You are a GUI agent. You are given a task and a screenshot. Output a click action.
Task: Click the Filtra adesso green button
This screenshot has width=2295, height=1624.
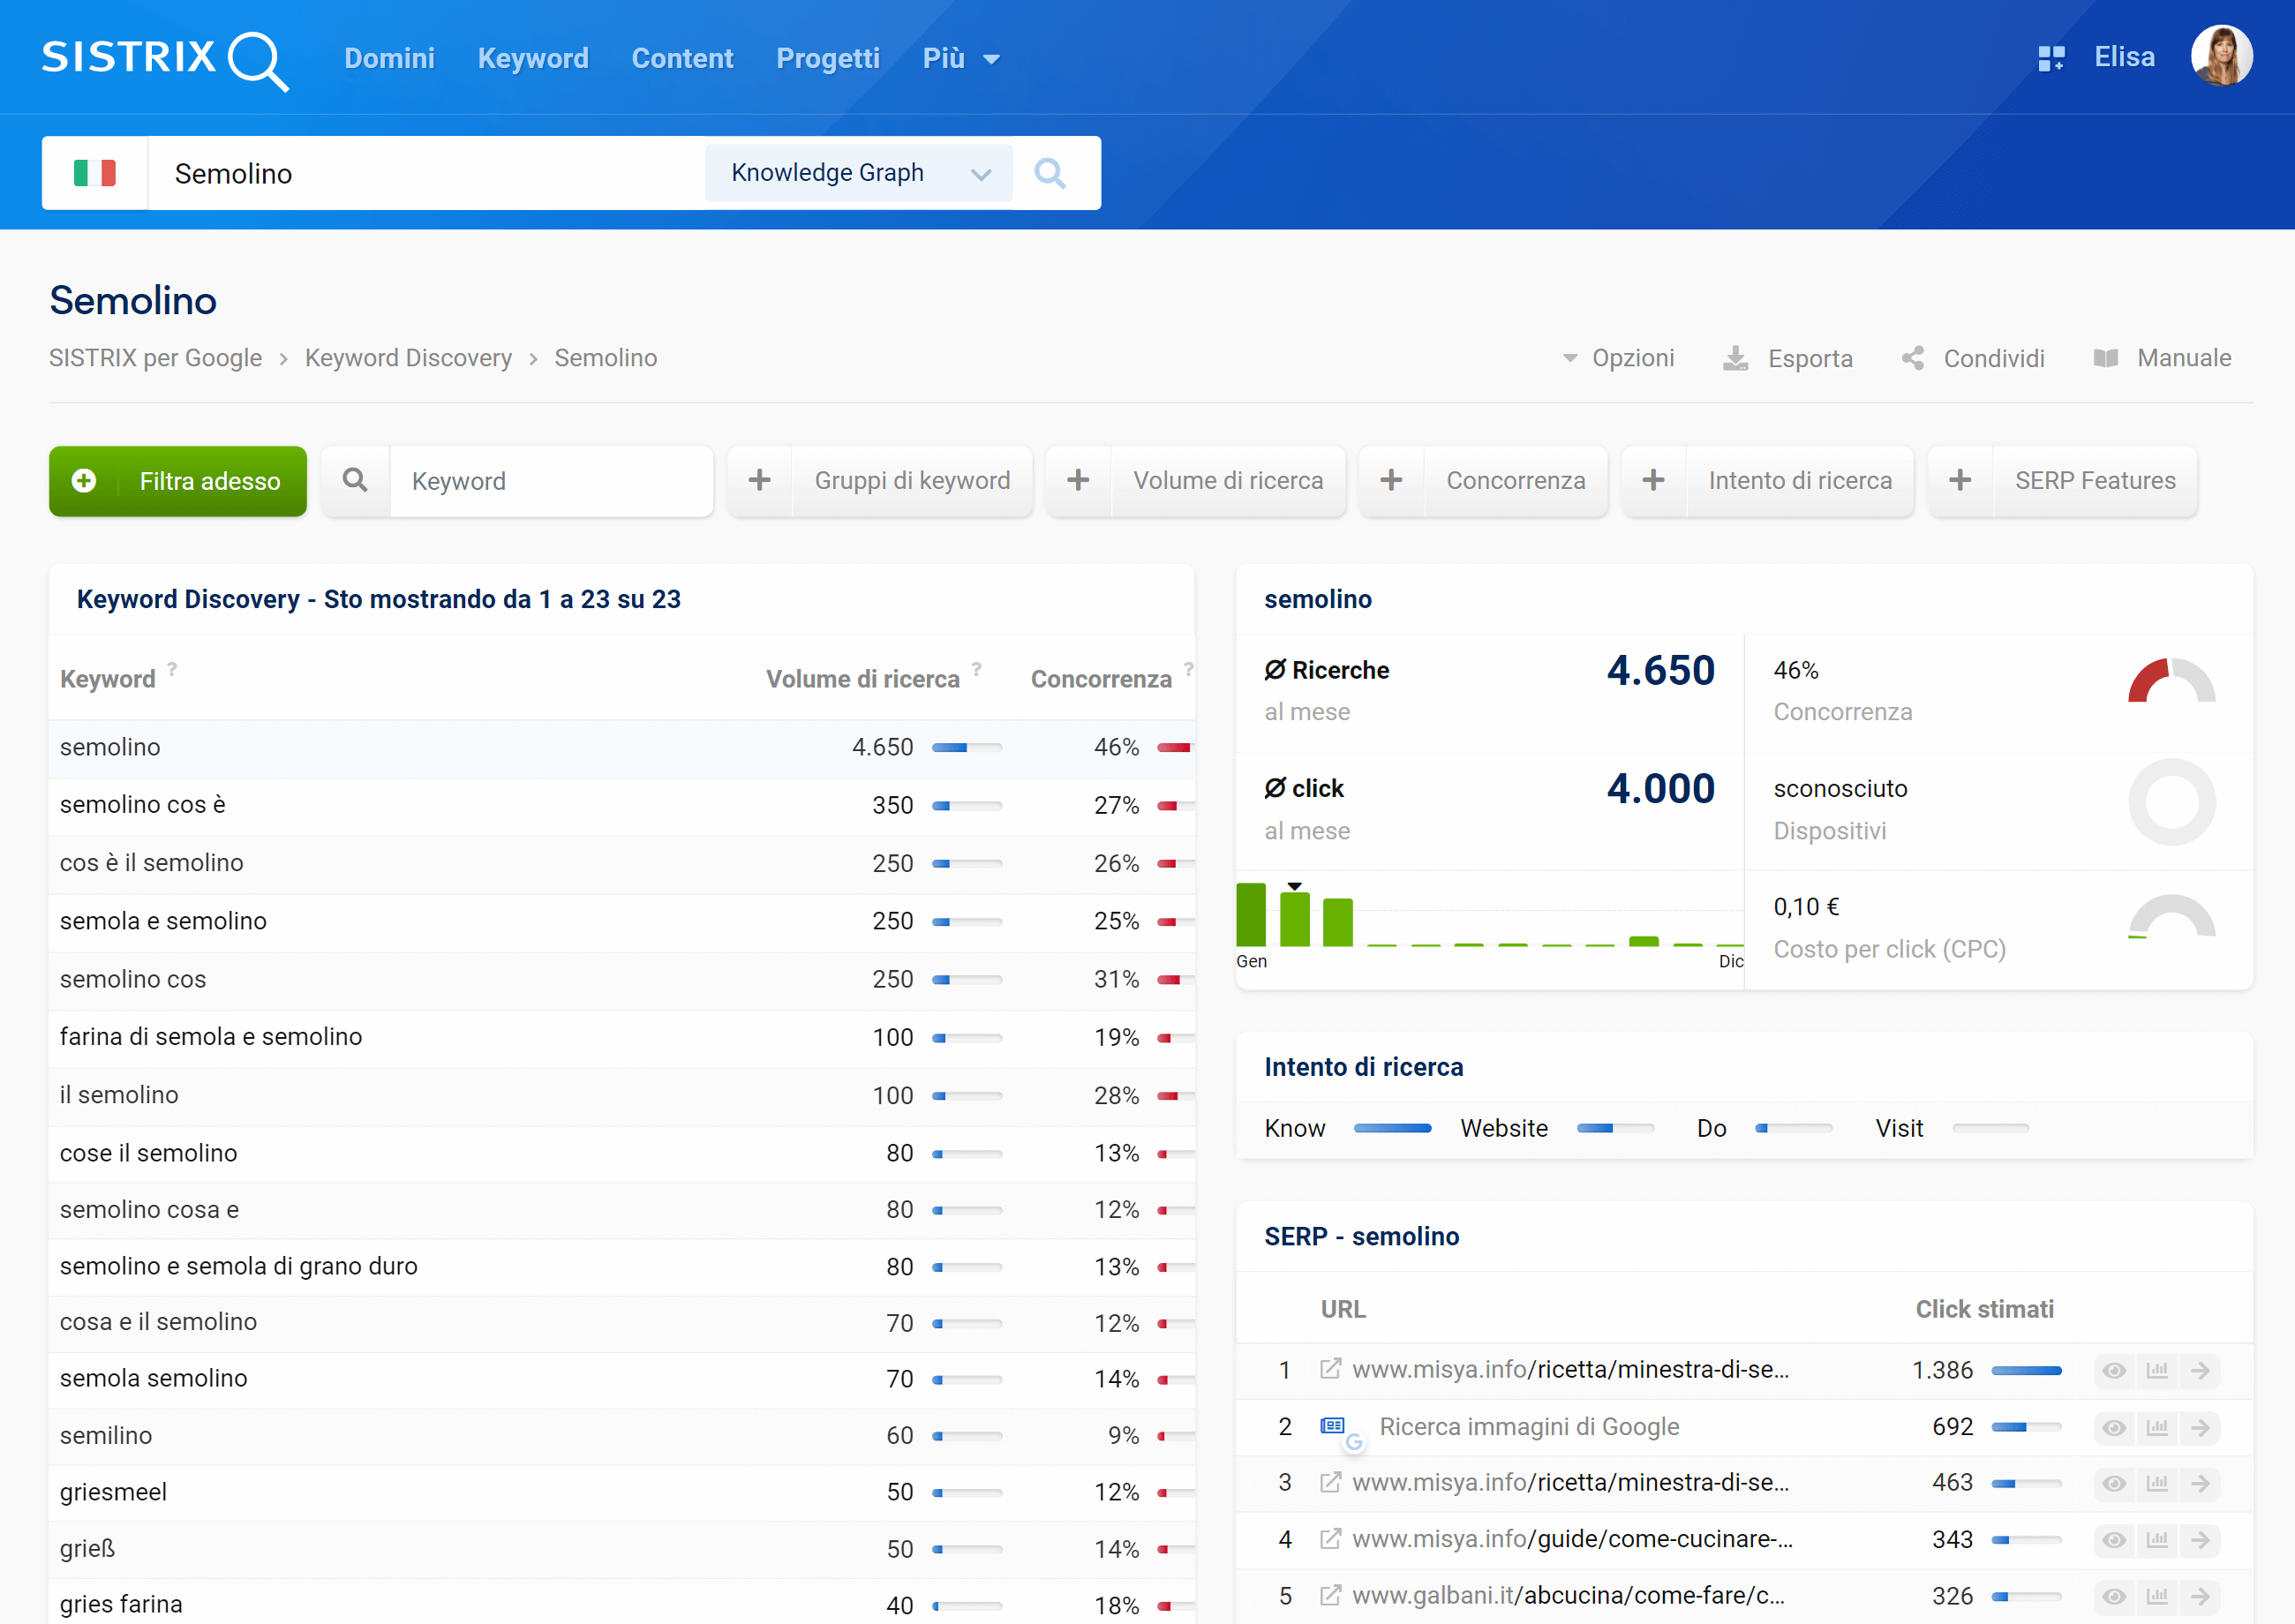tap(179, 480)
